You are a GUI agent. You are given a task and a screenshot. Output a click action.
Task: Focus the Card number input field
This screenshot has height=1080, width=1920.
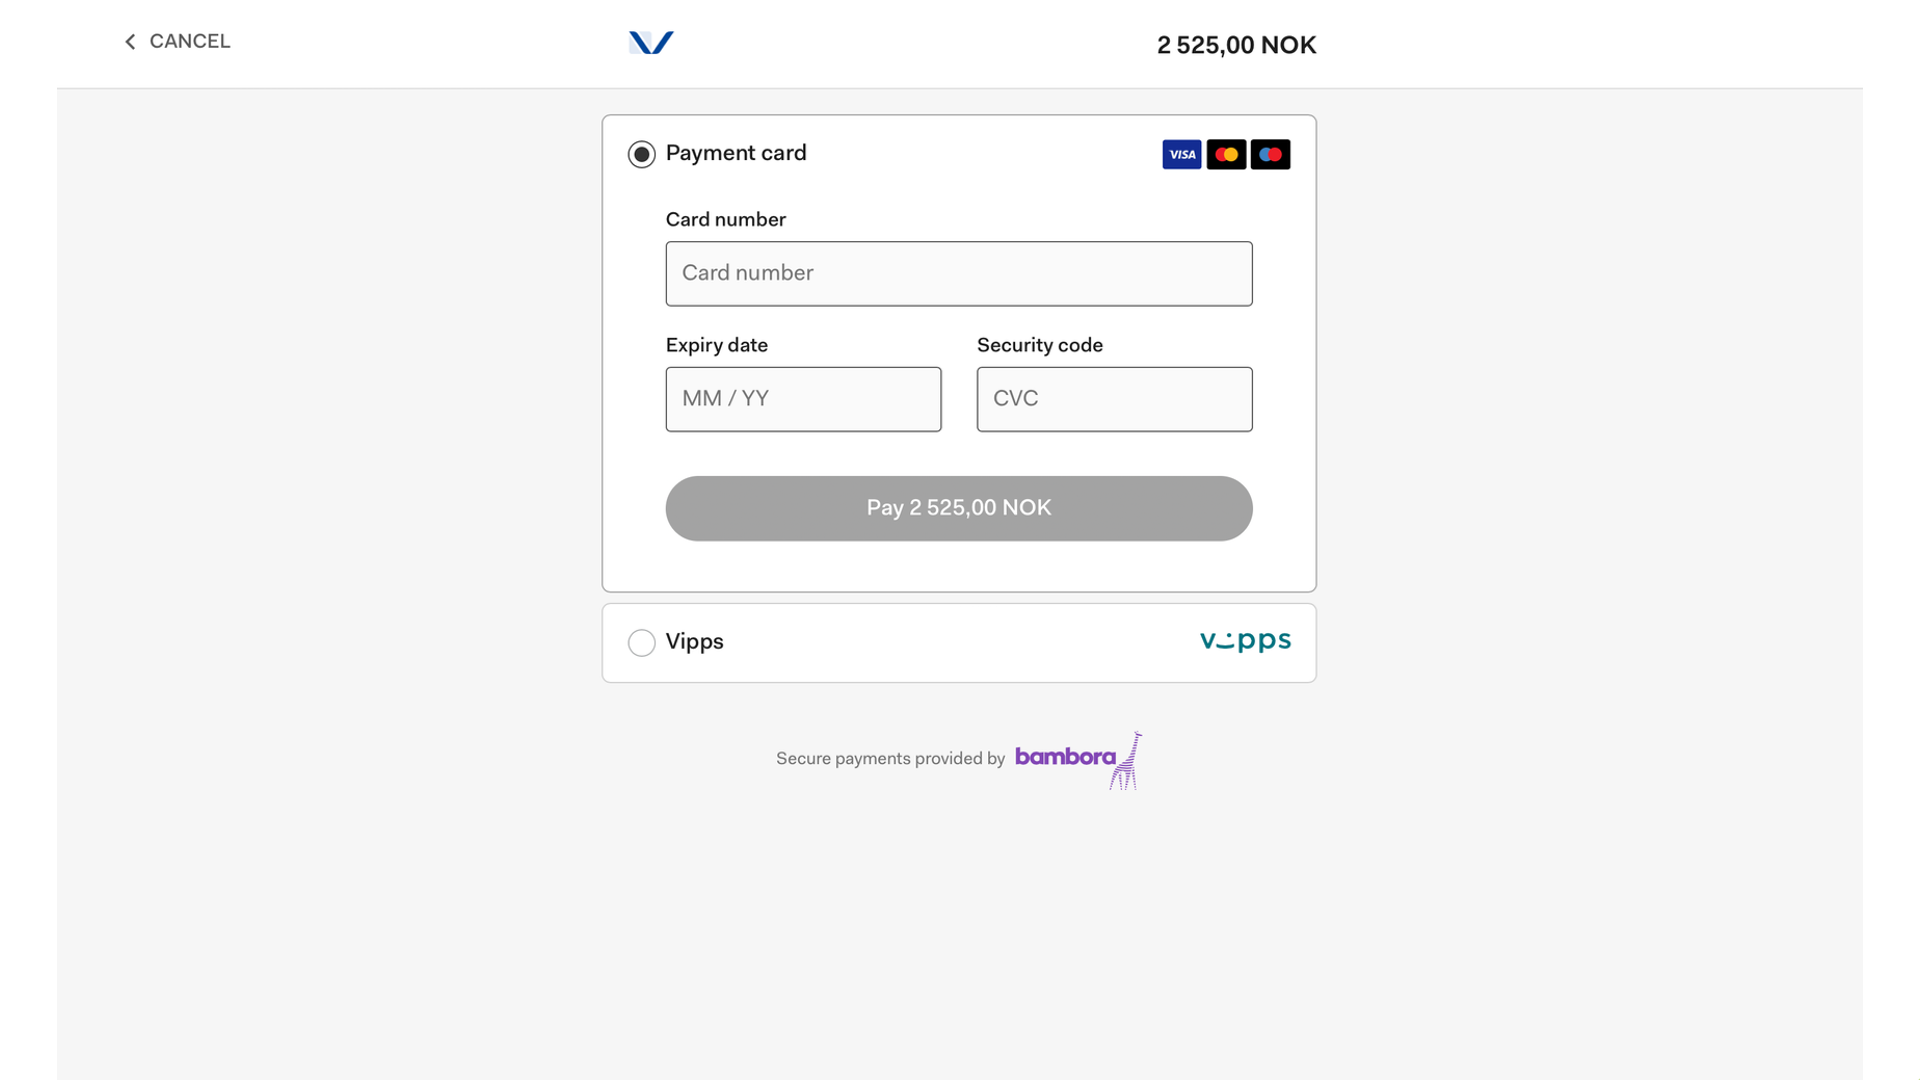(x=959, y=273)
